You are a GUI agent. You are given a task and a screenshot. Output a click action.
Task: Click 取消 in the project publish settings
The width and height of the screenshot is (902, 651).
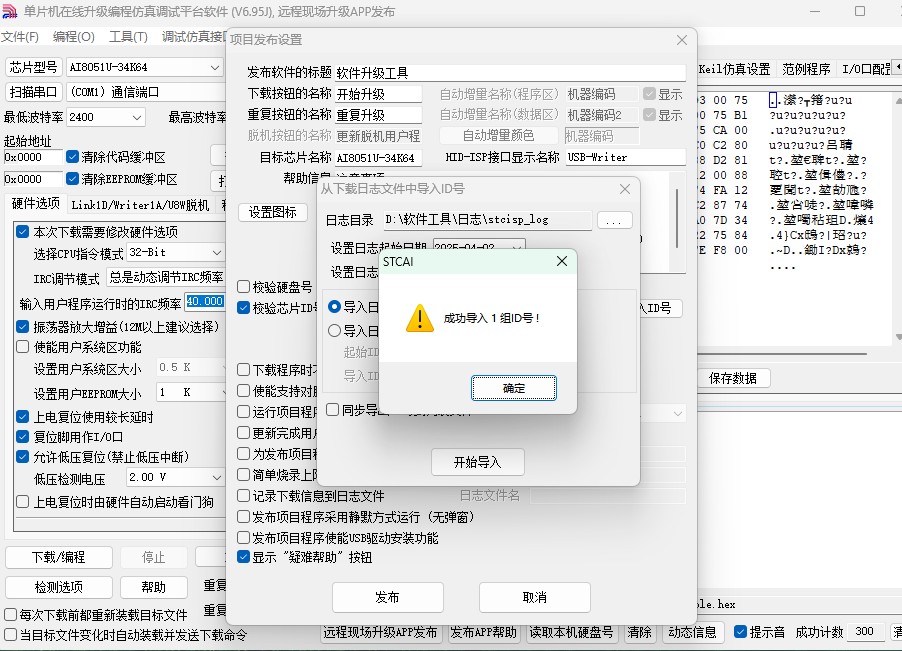coord(534,597)
